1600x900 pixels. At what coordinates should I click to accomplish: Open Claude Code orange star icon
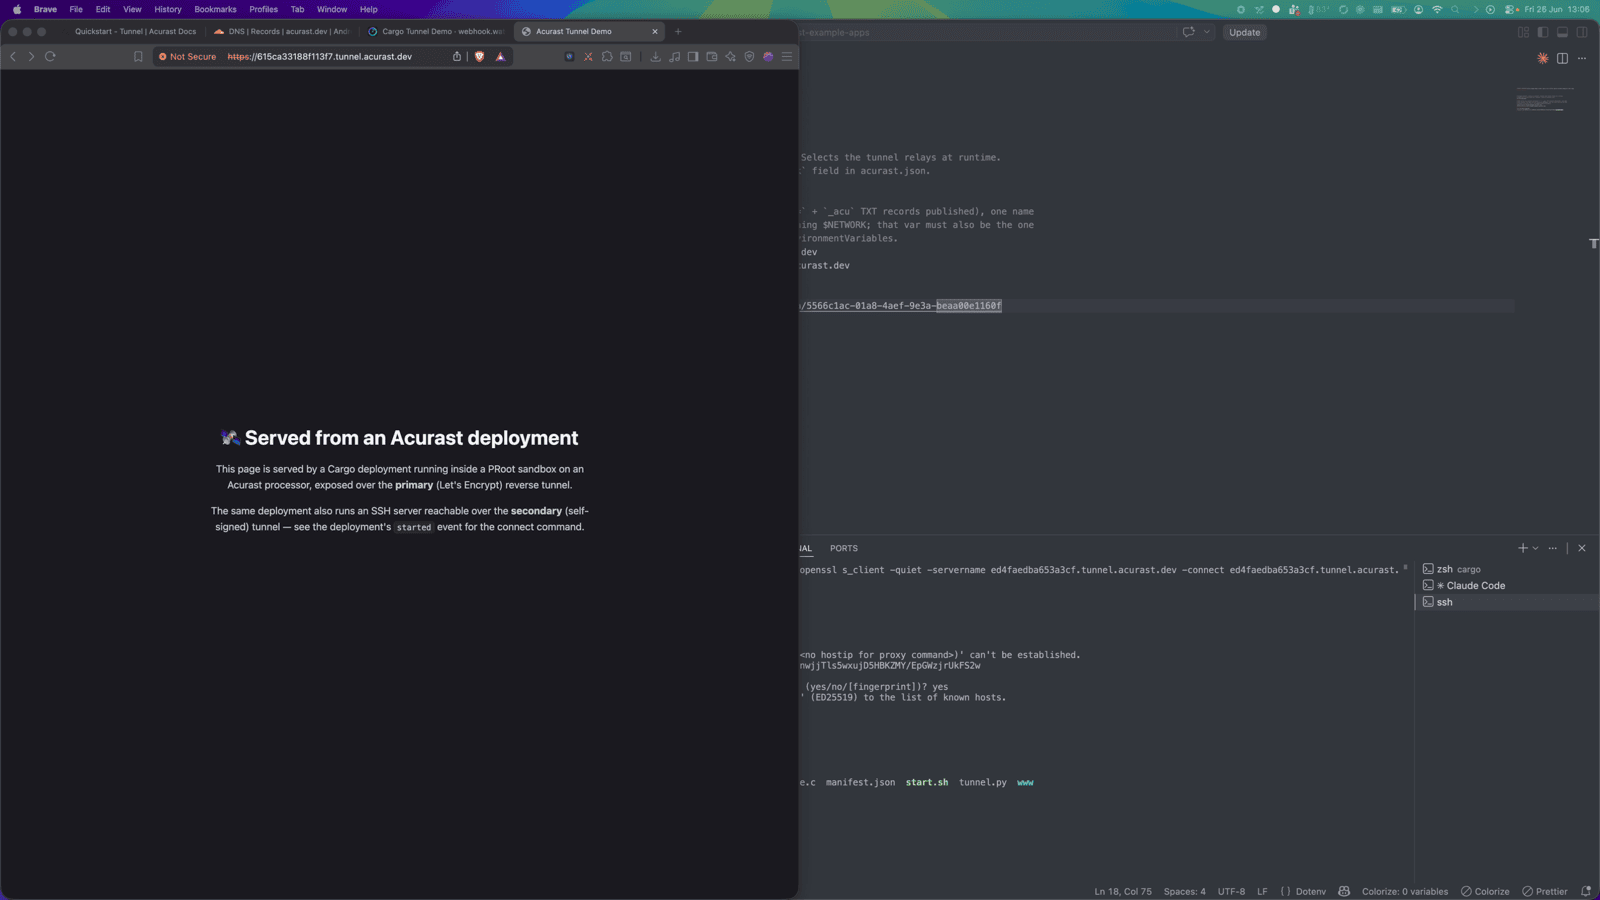point(1543,58)
